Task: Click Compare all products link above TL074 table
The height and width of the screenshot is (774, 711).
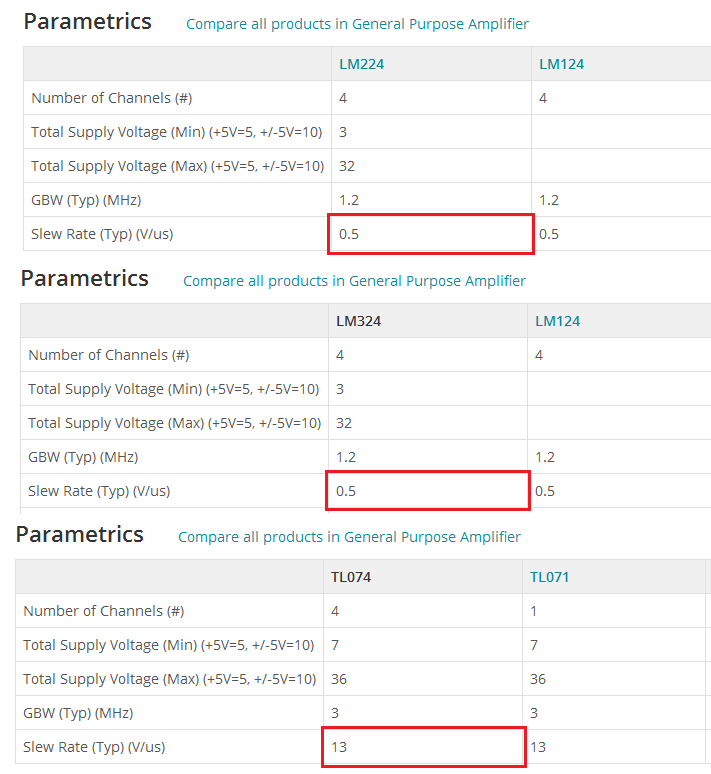Action: pos(349,537)
